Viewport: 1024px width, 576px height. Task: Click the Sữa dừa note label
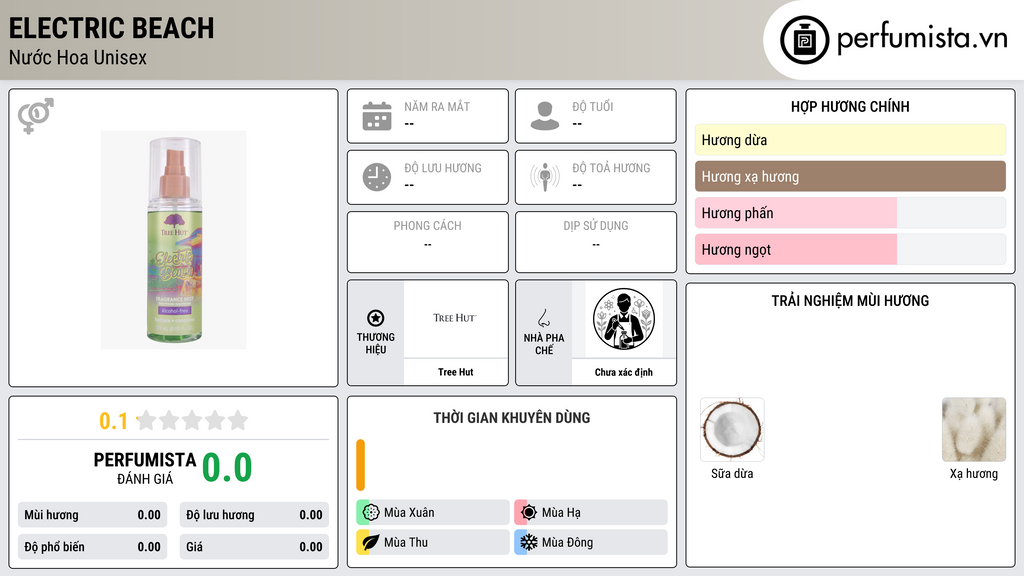(x=732, y=473)
